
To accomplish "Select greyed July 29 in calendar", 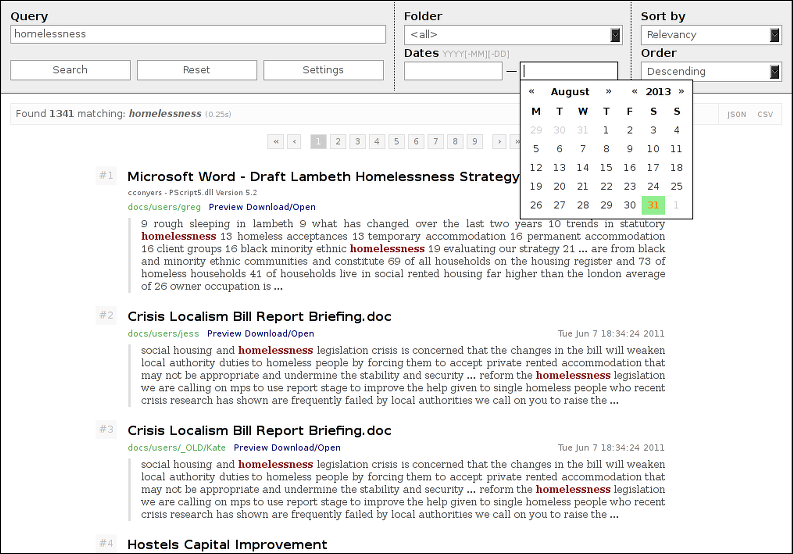I will tap(536, 130).
